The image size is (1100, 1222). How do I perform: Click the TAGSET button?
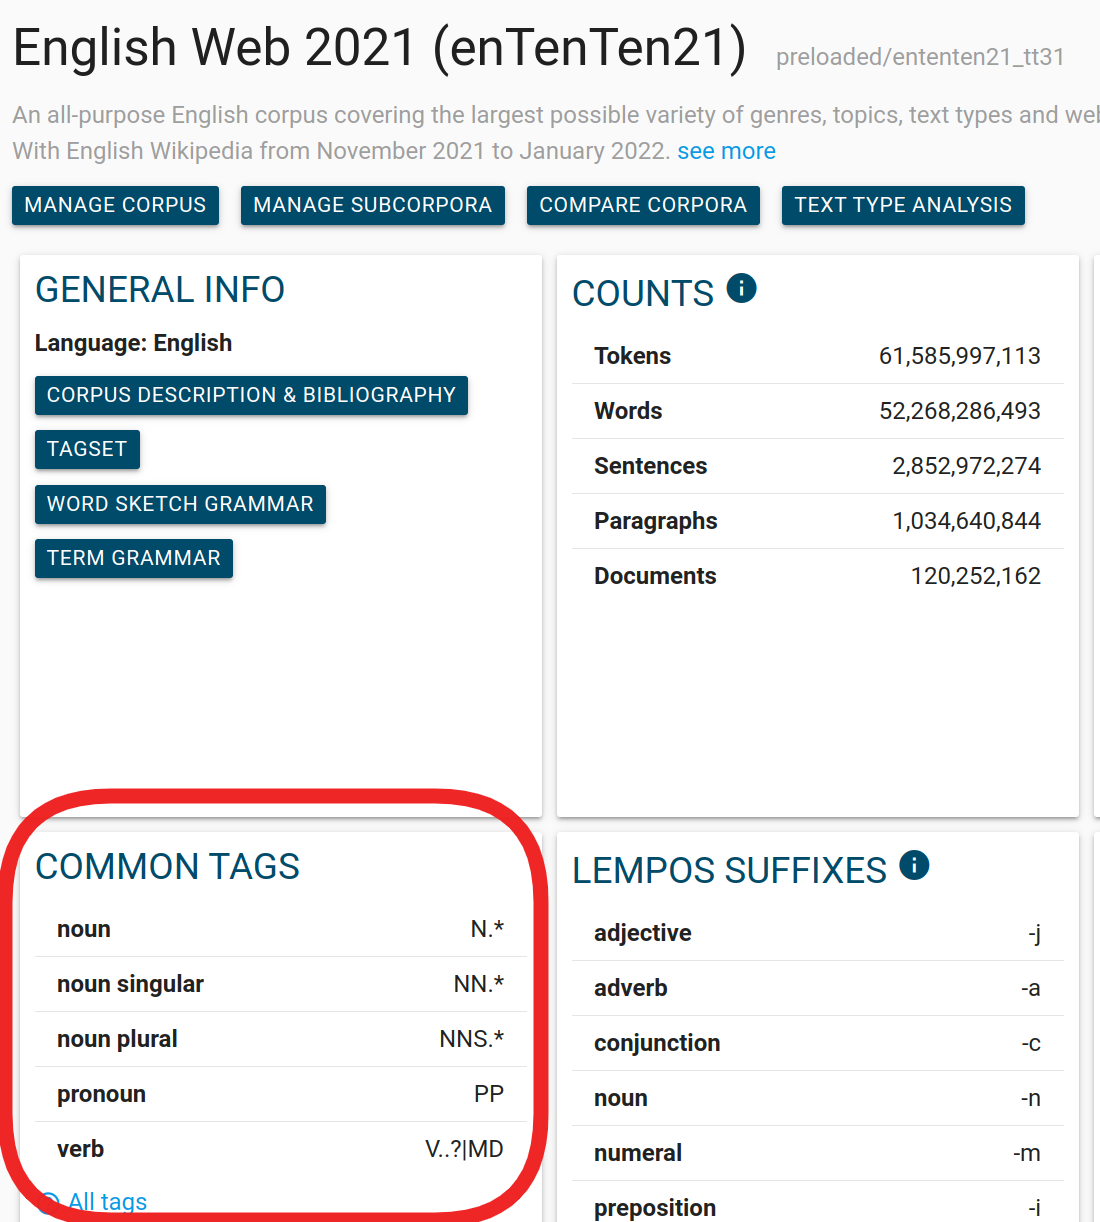(x=87, y=449)
